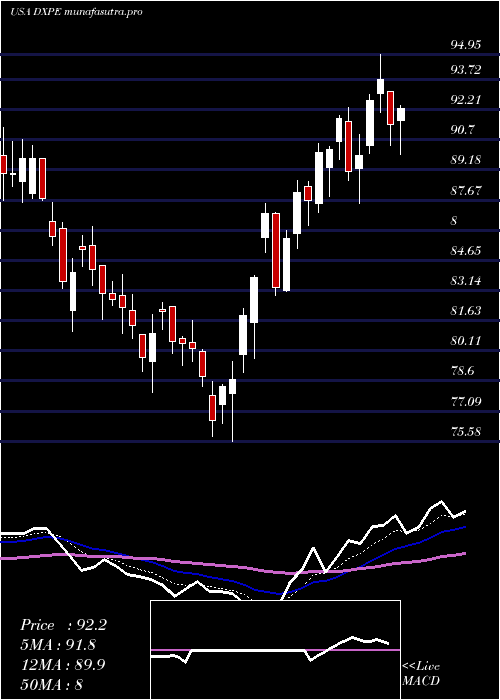This screenshot has height=700, width=500.
Task: Select the 77.09 price axis label
Action: (466, 402)
